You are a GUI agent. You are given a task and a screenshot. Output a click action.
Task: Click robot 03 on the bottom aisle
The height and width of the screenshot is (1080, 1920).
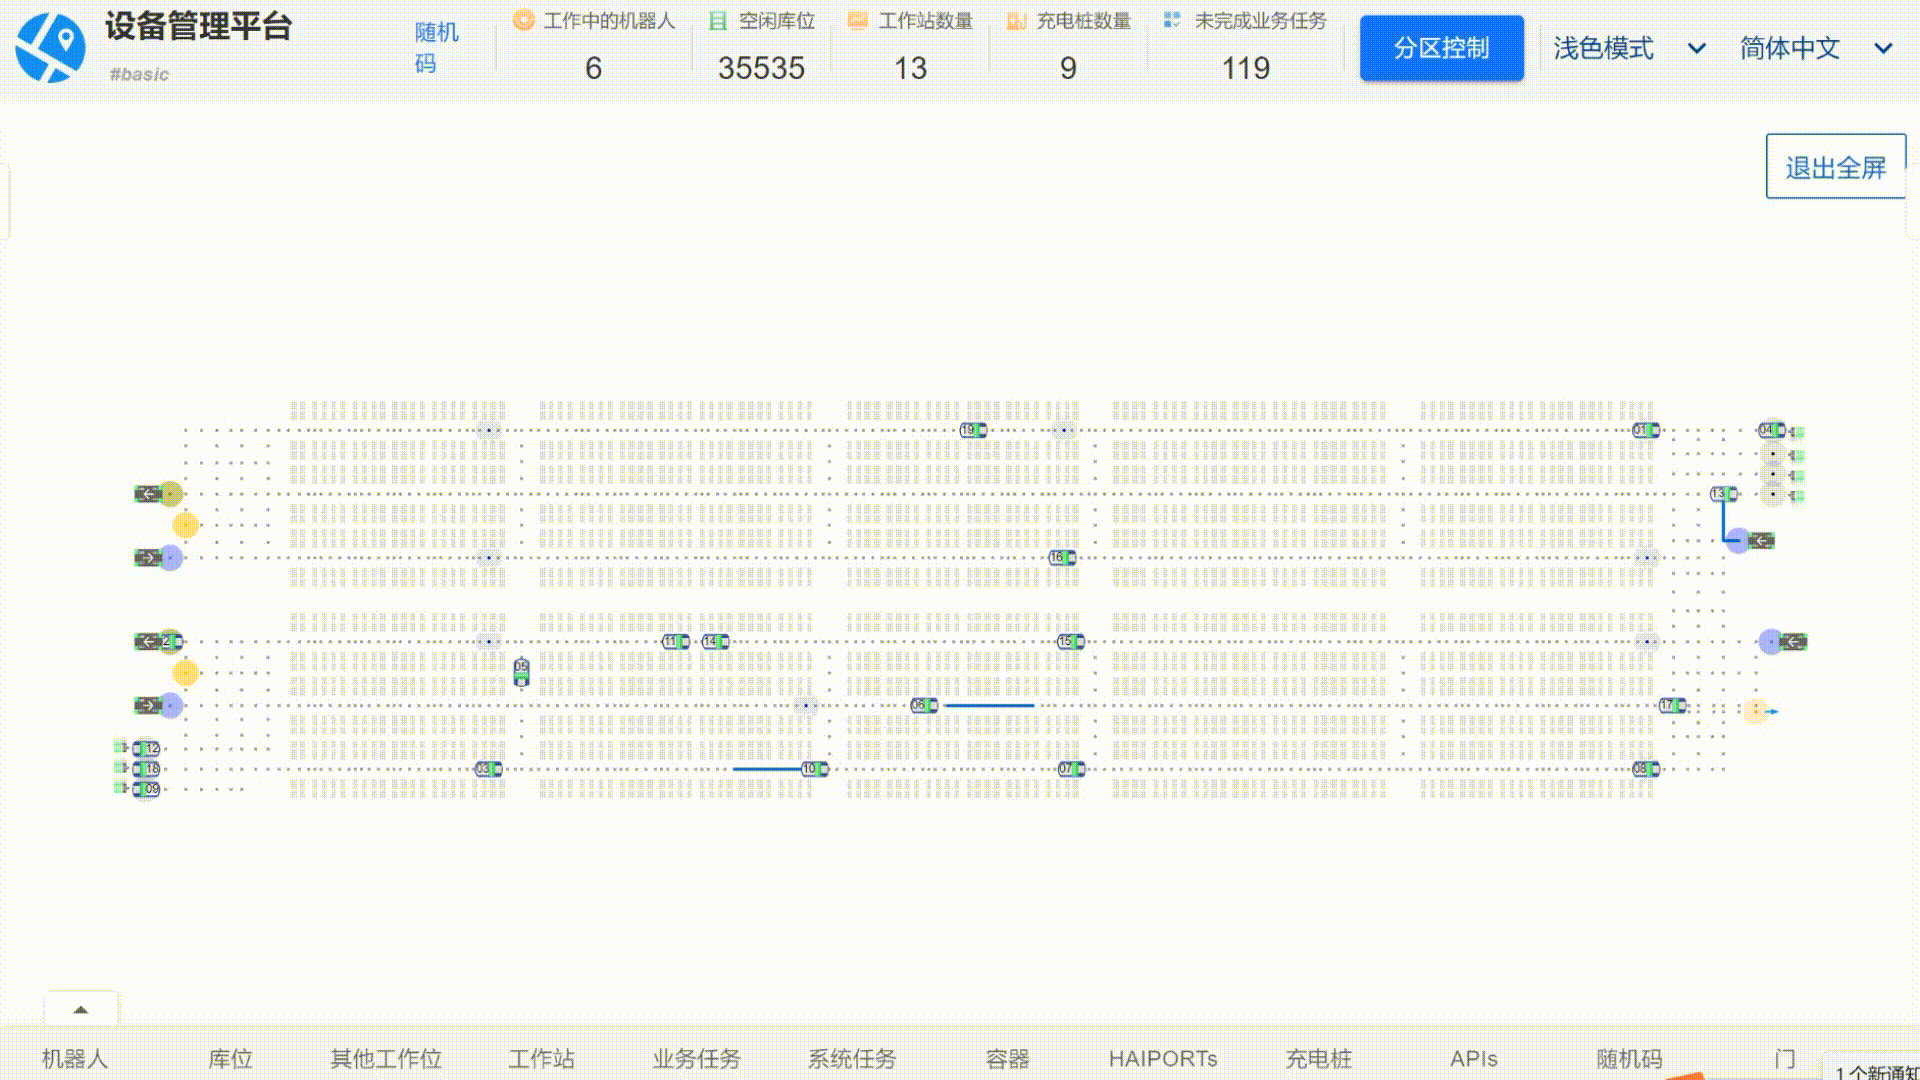point(488,769)
